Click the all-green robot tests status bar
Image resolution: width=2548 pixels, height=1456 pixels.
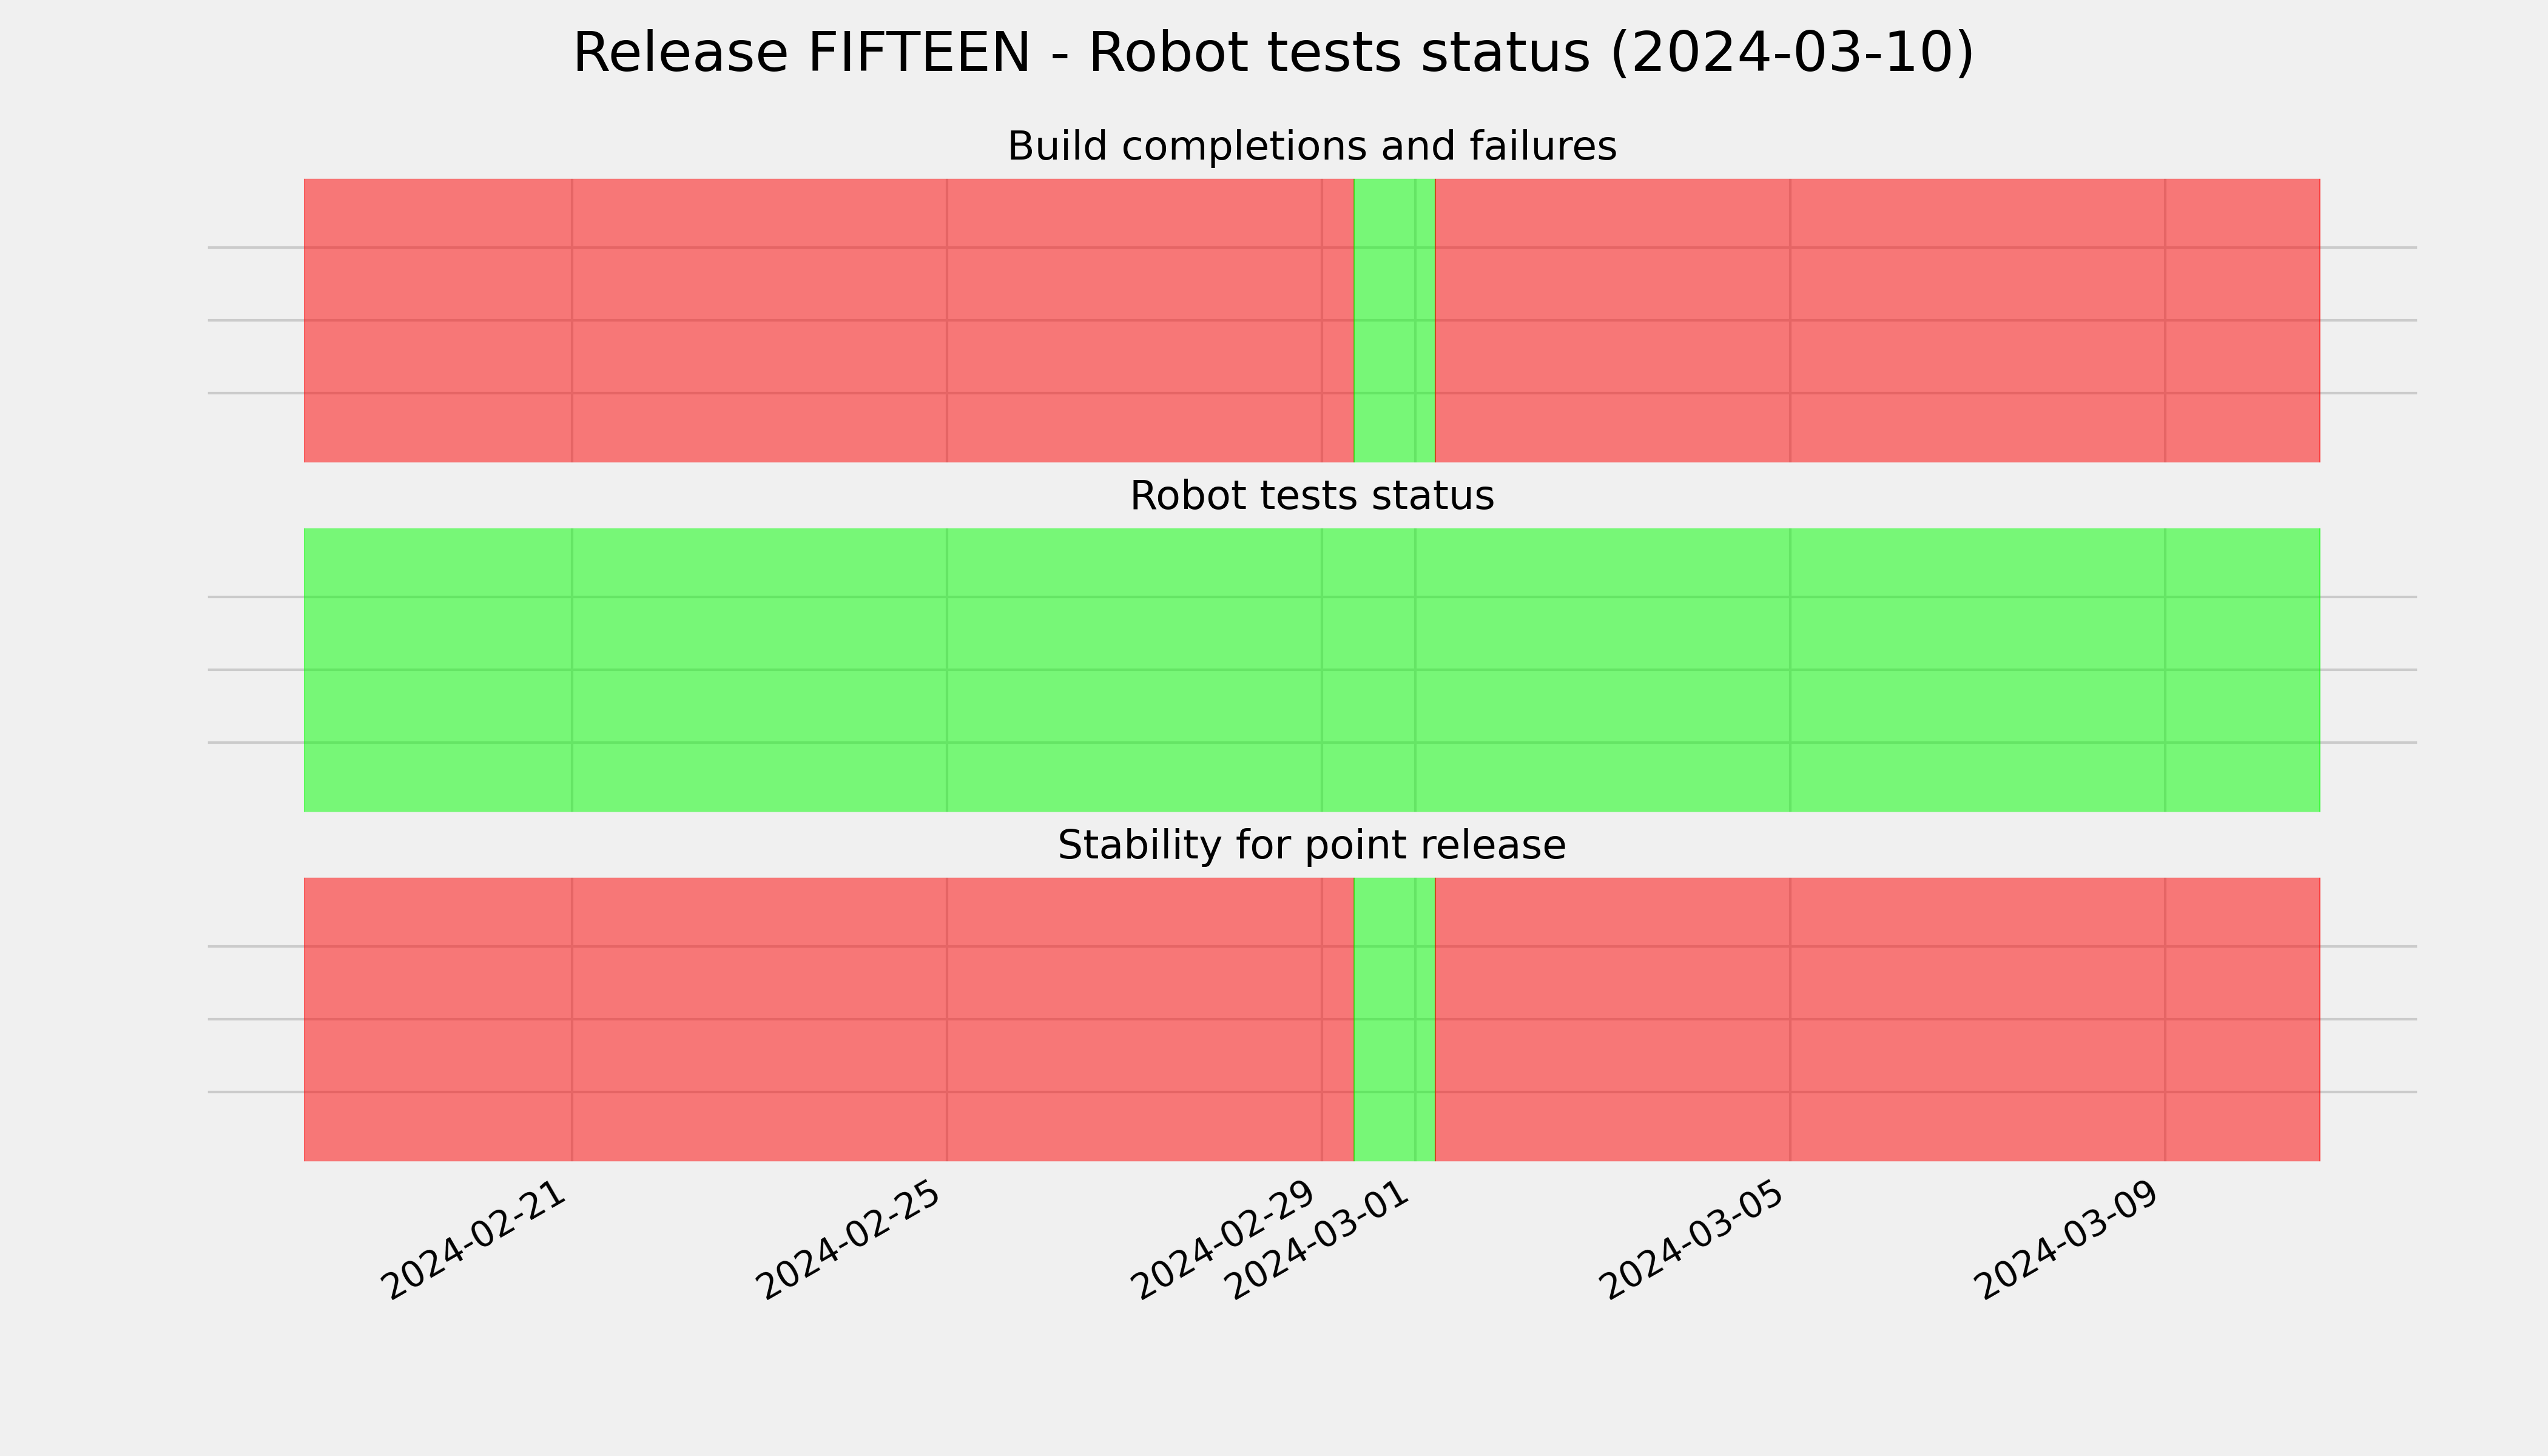[1312, 670]
